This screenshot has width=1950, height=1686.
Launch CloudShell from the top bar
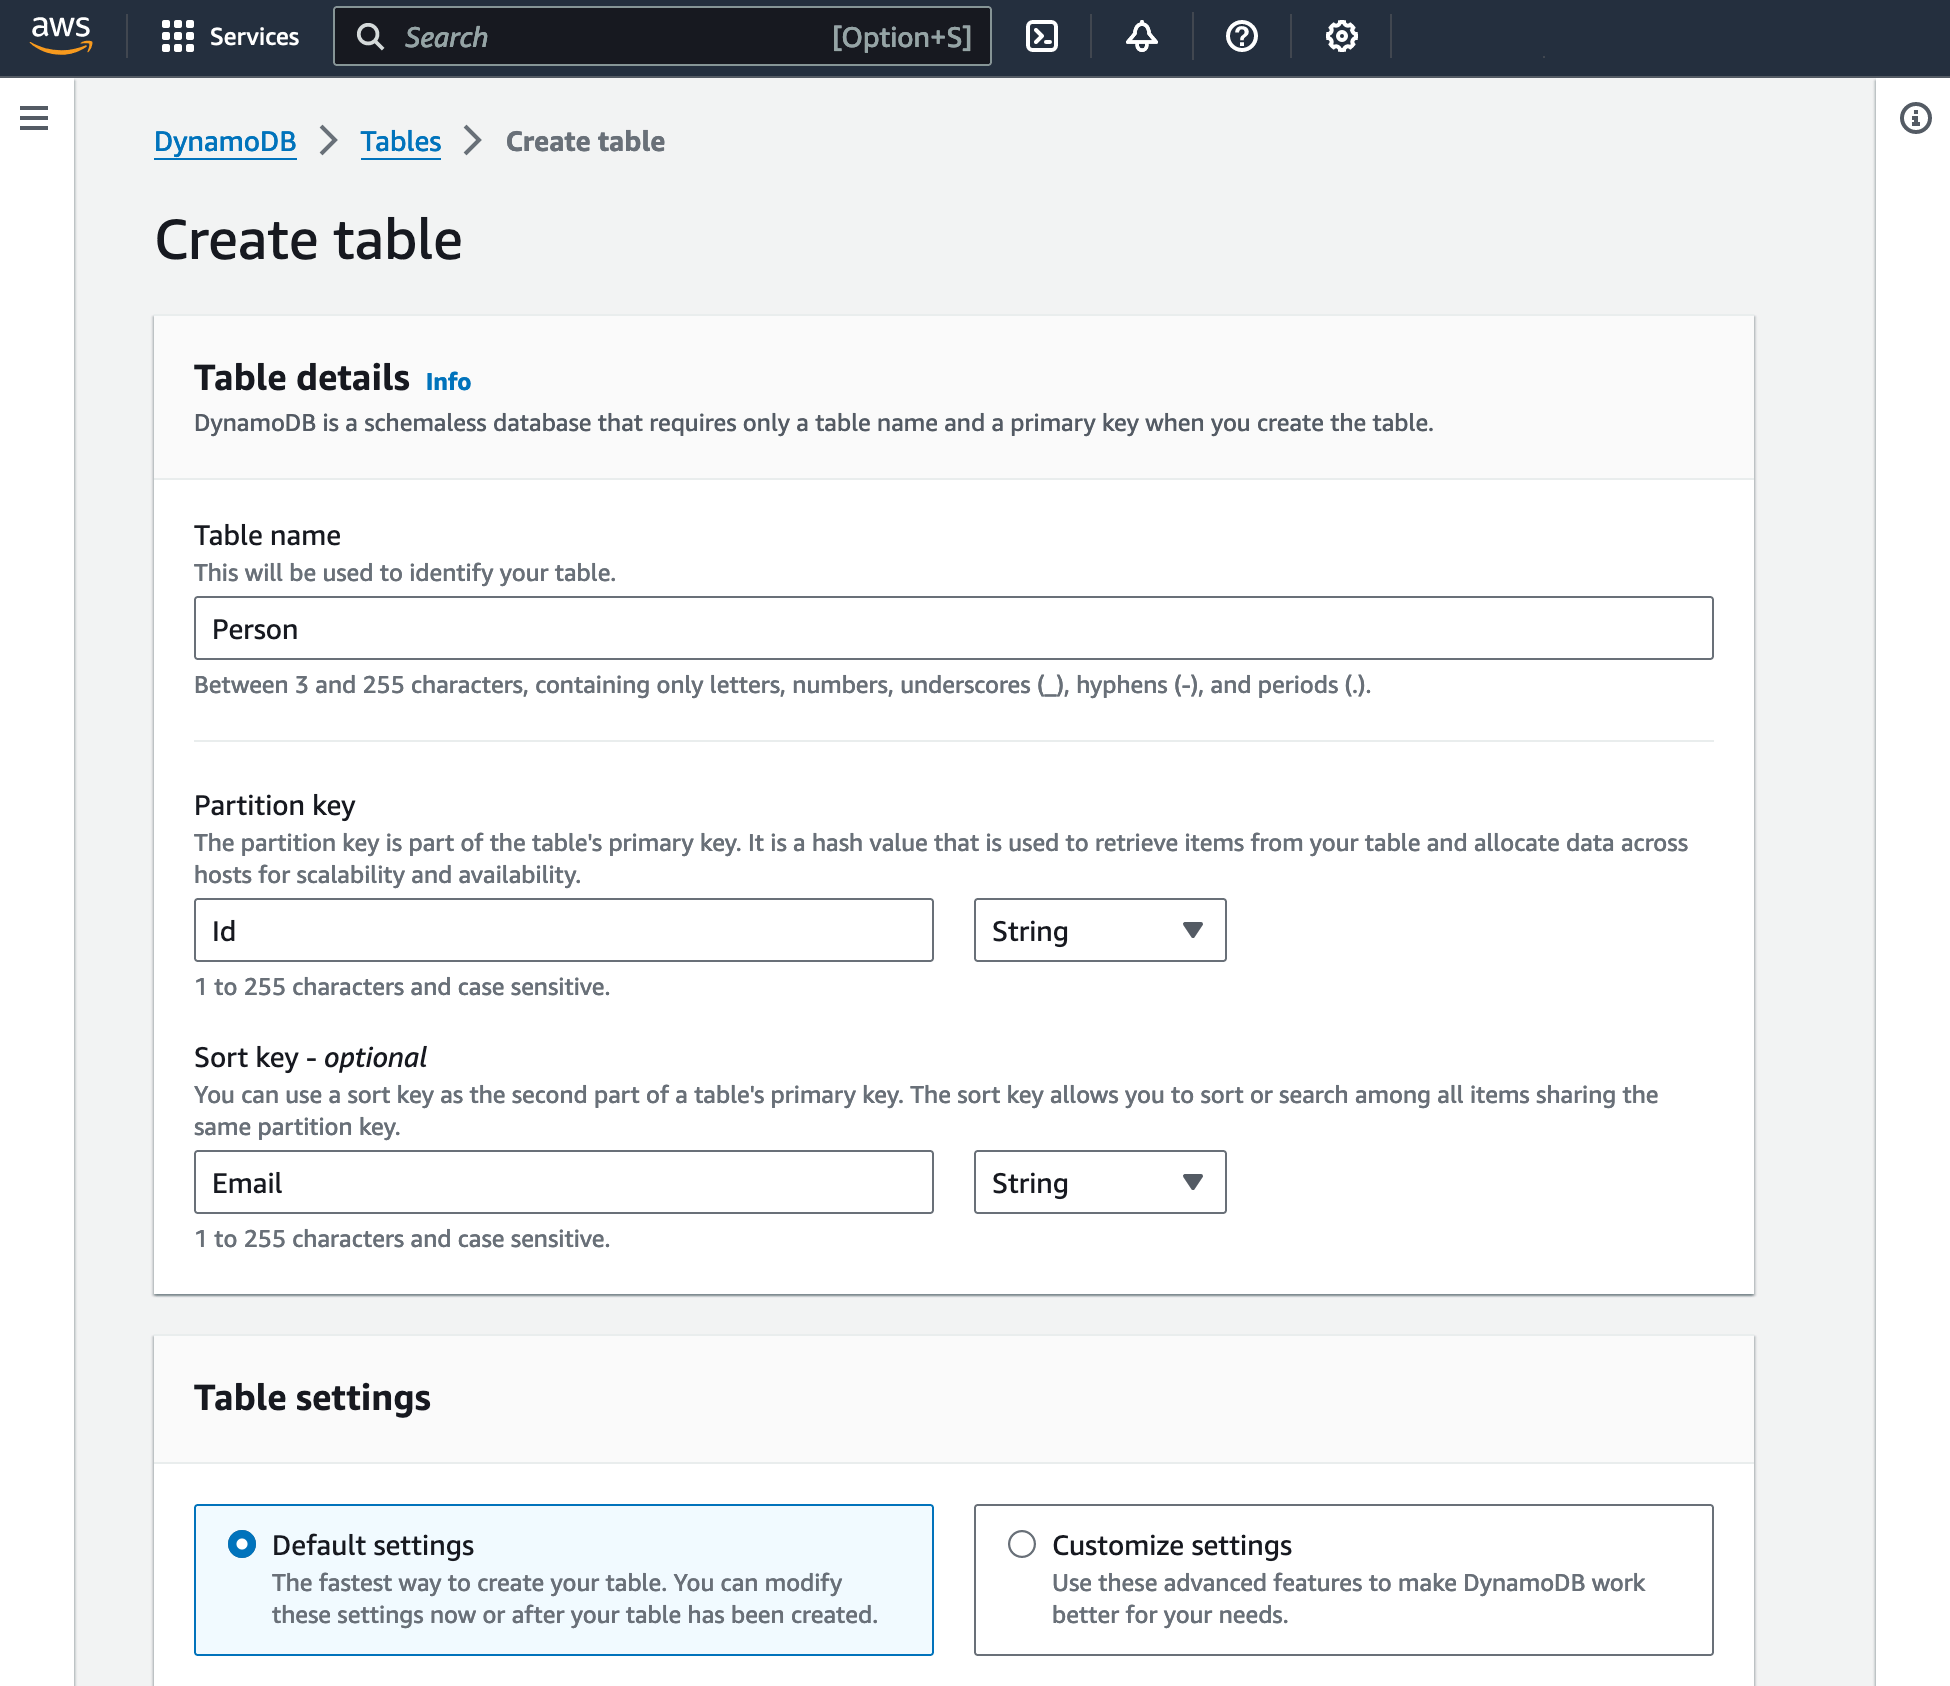(1042, 37)
